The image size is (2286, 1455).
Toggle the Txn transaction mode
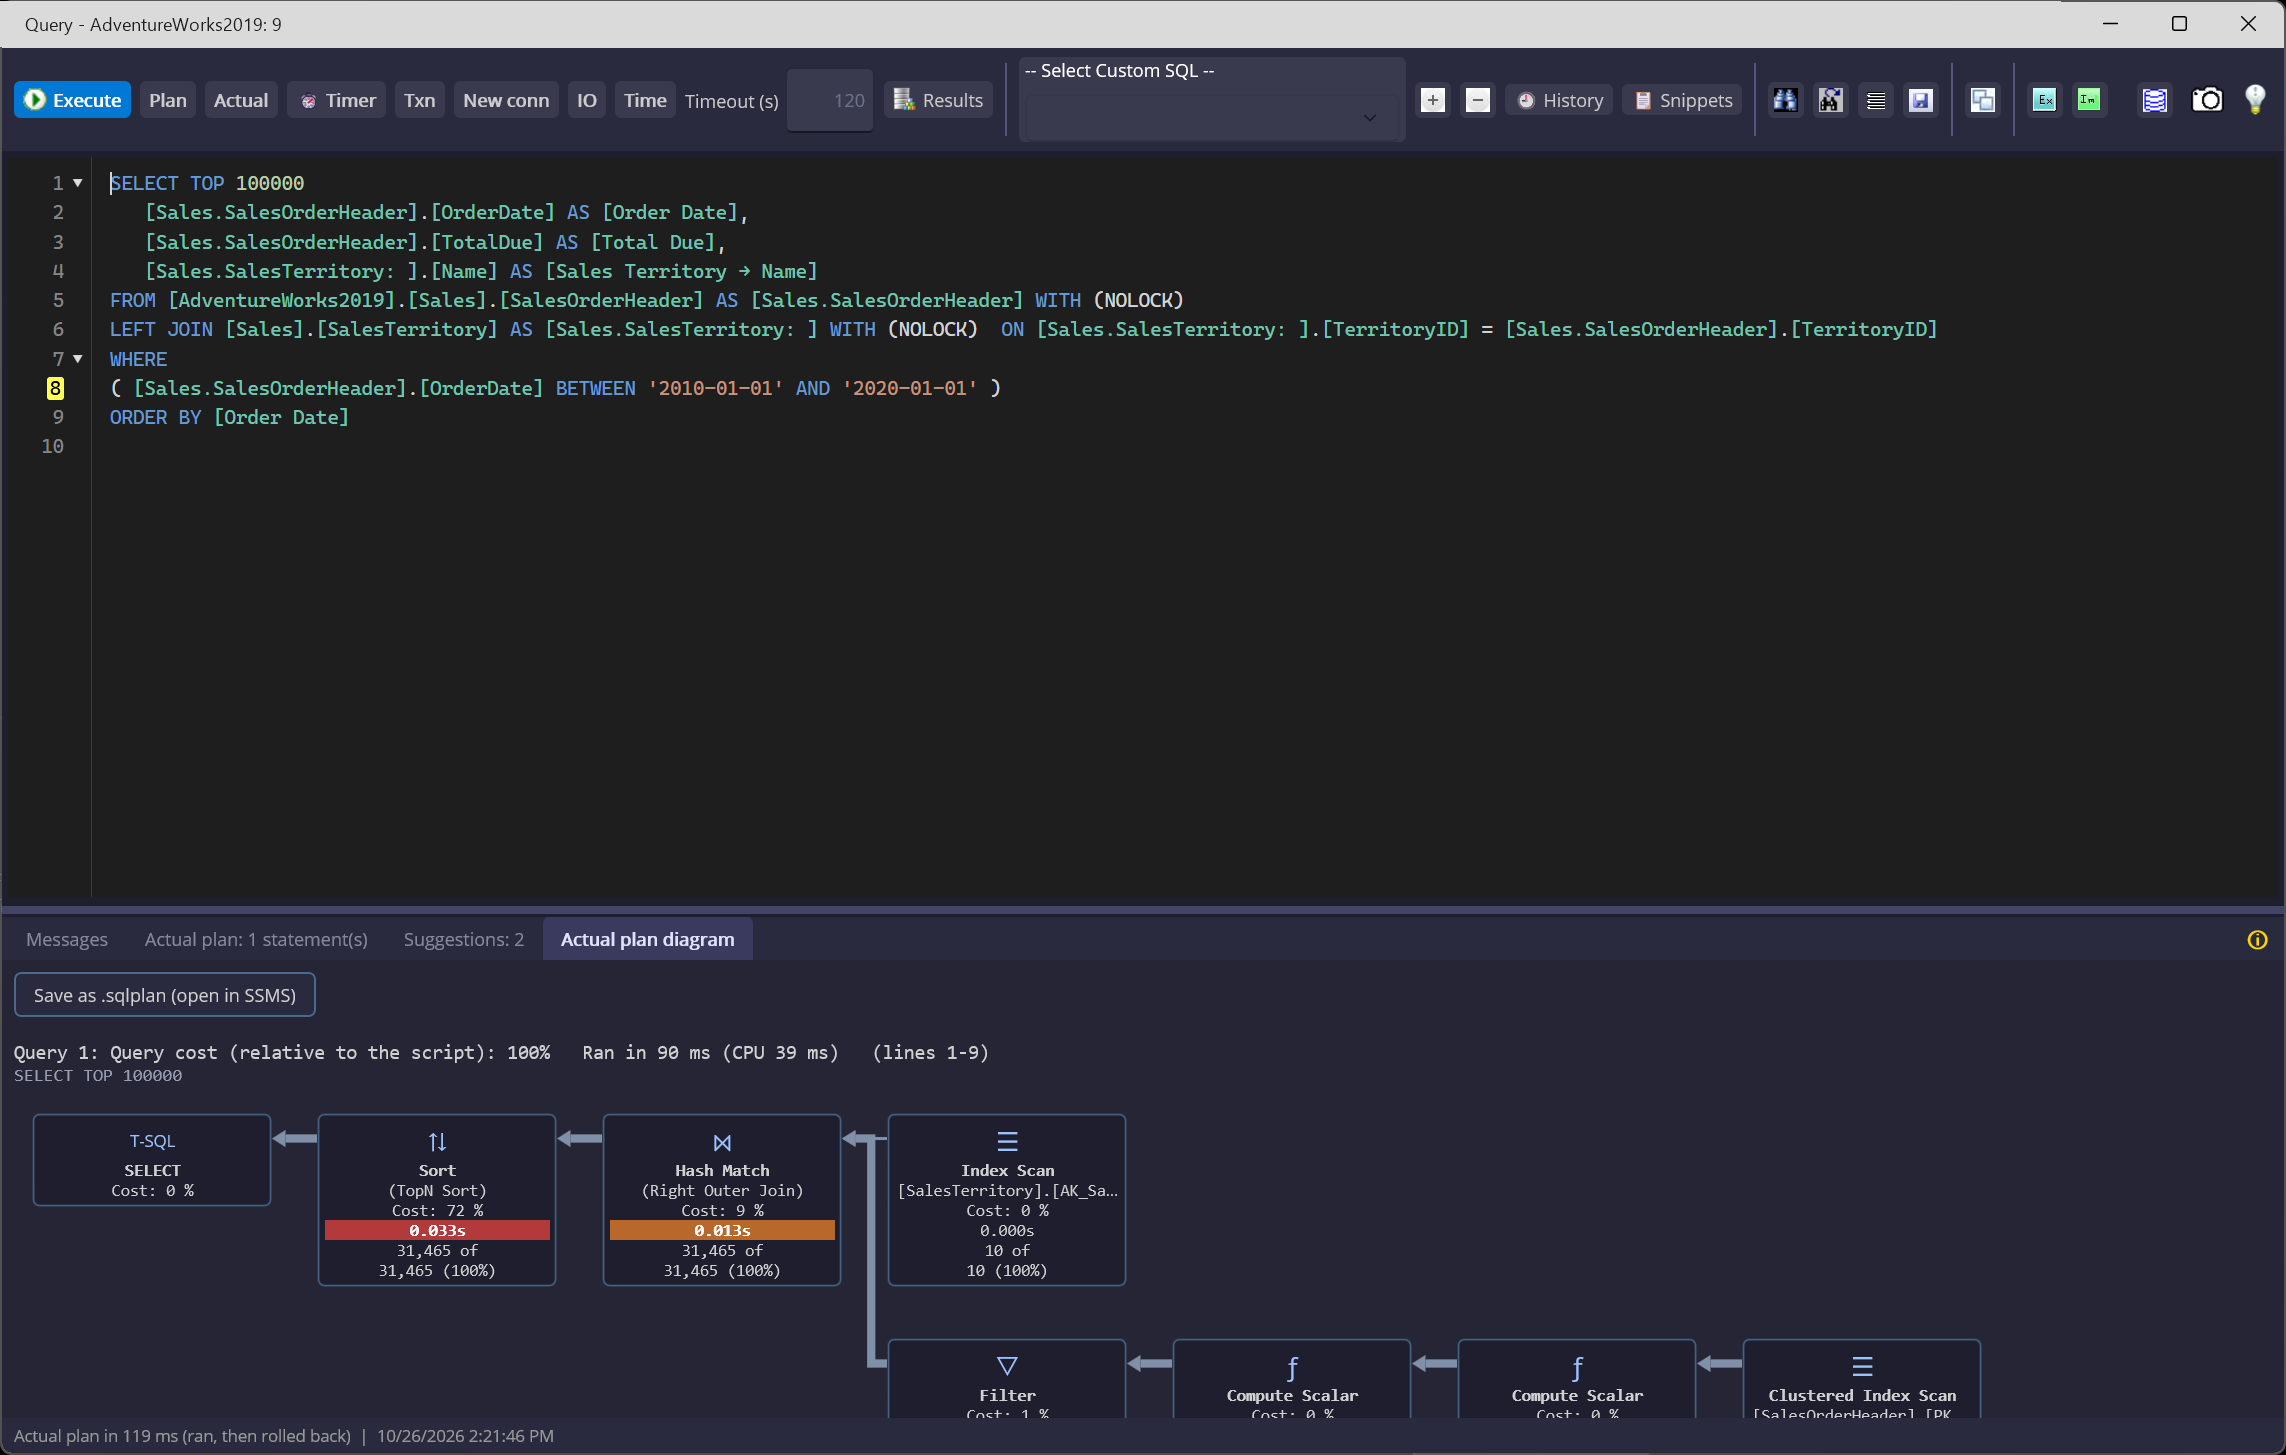click(419, 100)
